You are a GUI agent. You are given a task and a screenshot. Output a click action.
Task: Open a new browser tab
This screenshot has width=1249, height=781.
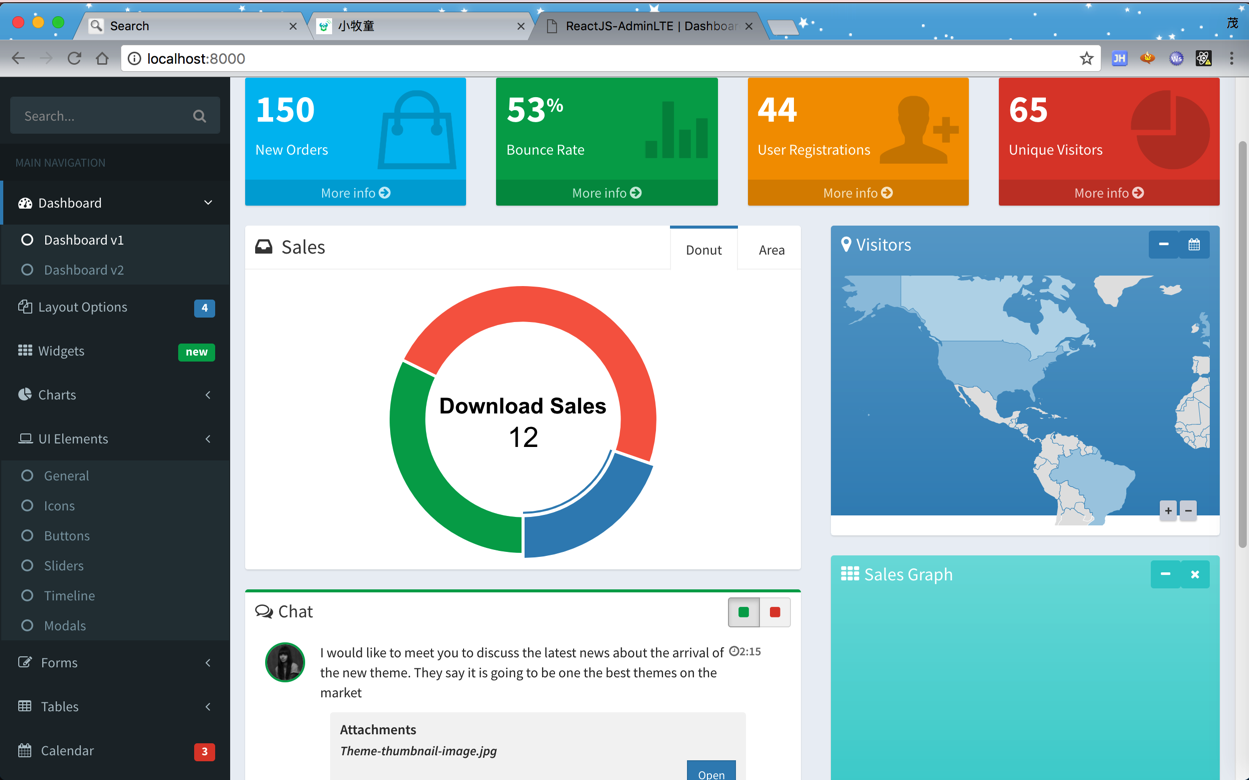pyautogui.click(x=783, y=27)
